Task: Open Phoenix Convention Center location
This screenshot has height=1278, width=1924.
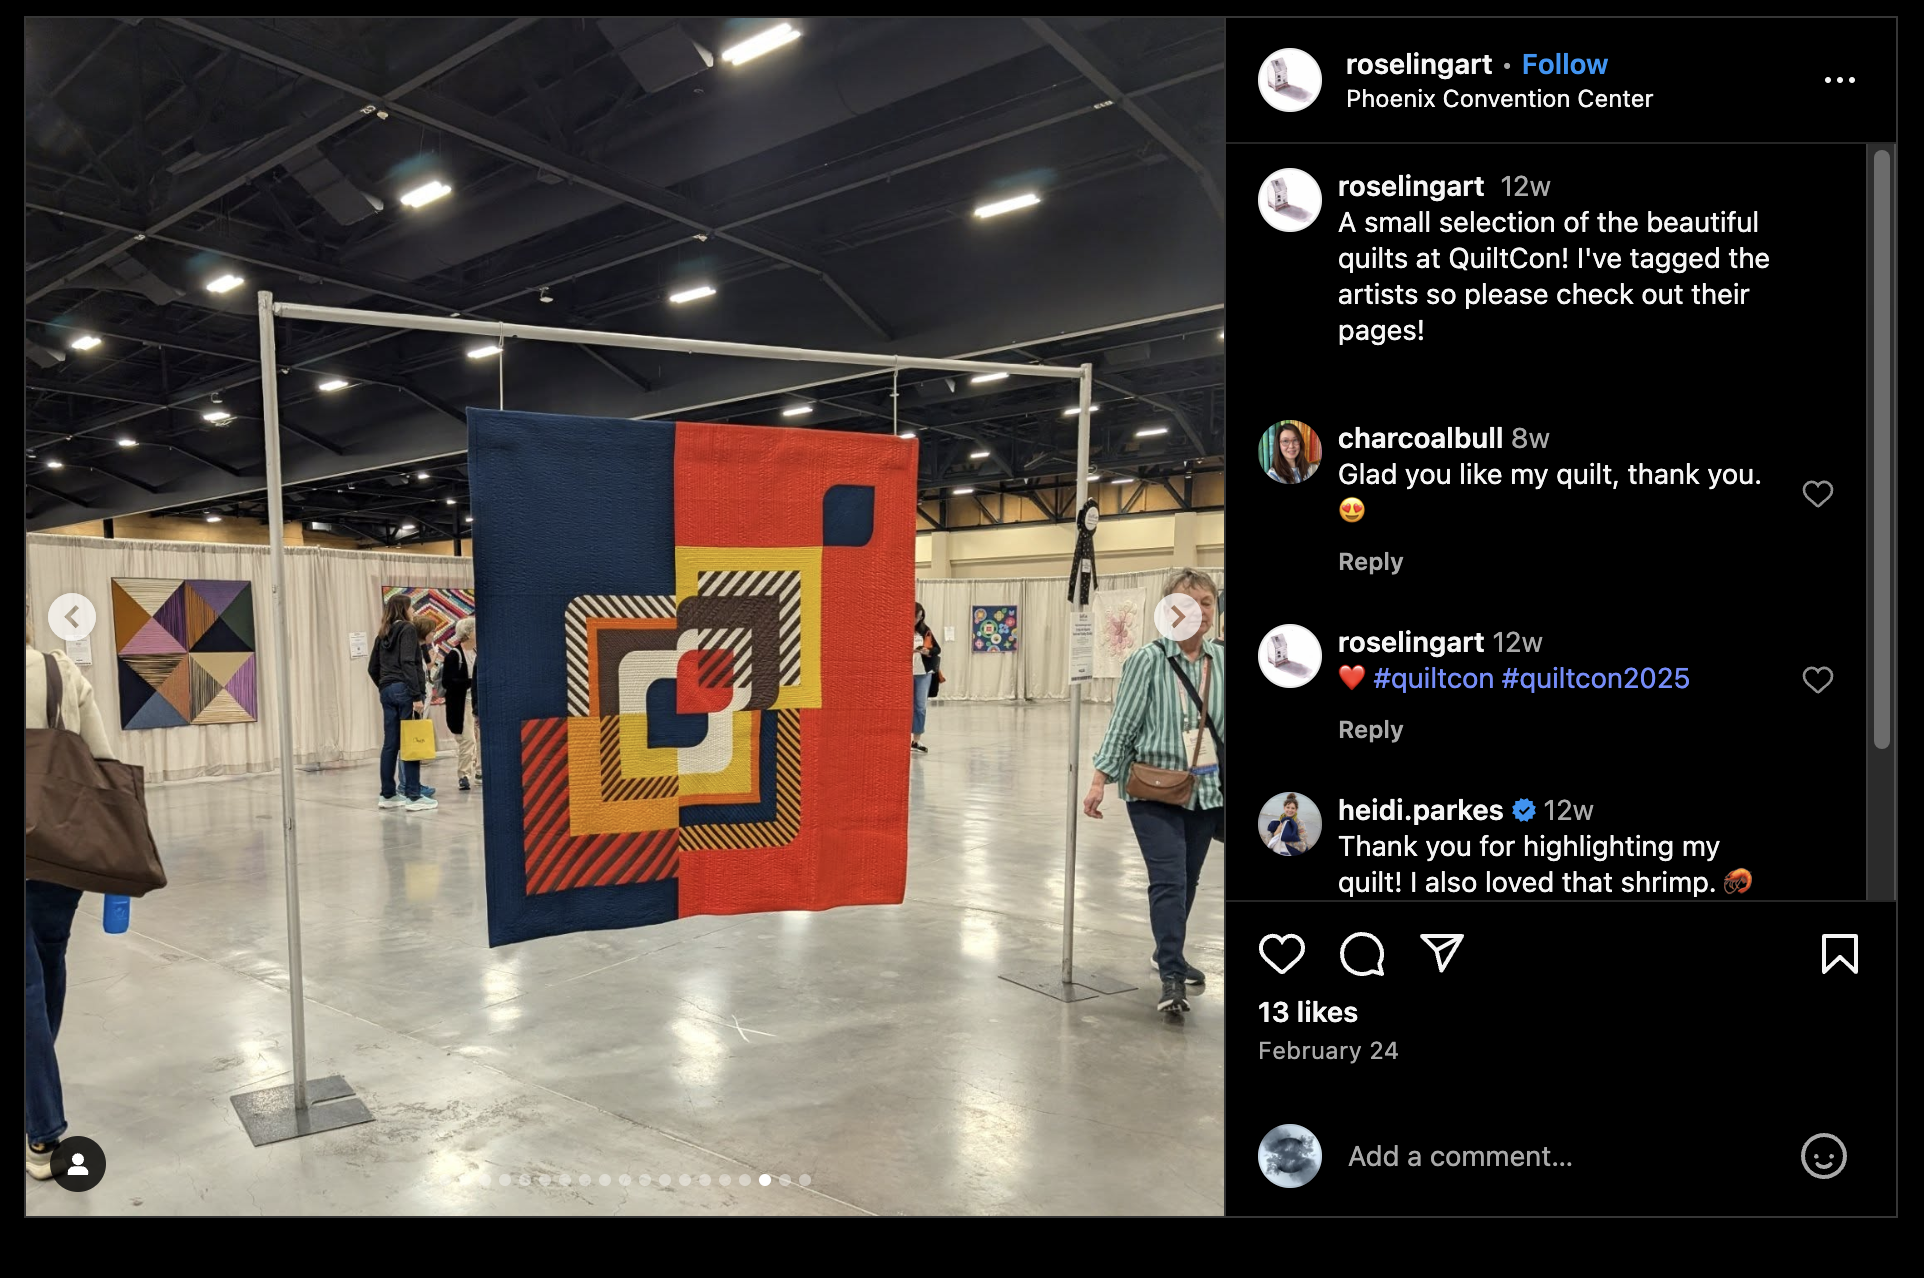Action: [1499, 99]
